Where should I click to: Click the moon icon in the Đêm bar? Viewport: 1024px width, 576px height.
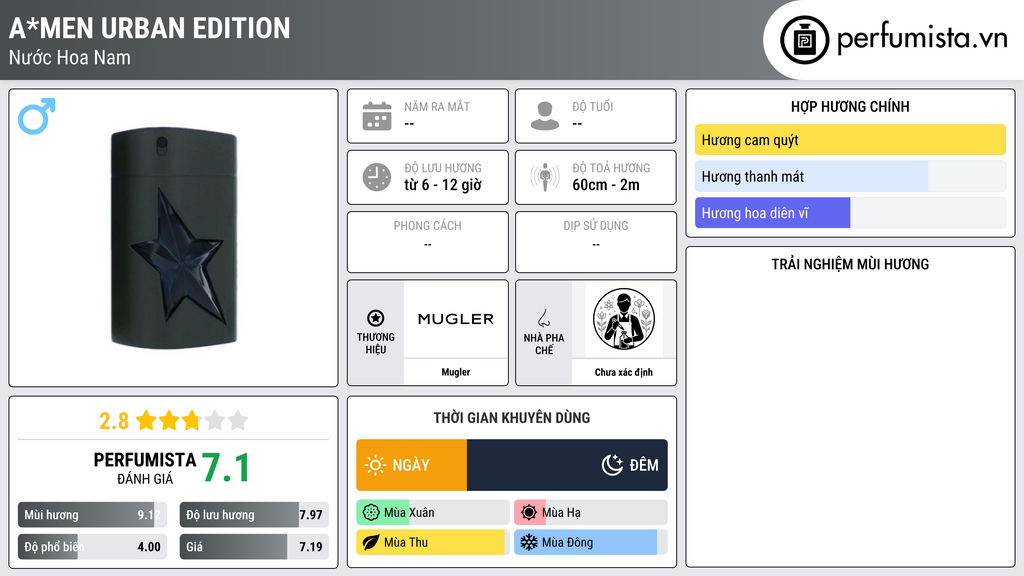(612, 465)
